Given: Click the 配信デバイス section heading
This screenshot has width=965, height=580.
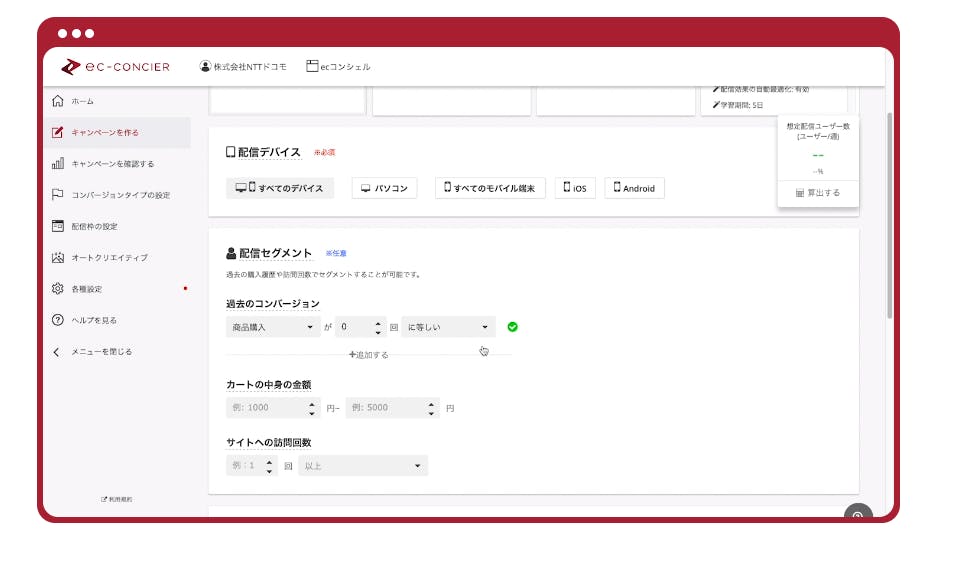Looking at the screenshot, I should click(269, 152).
